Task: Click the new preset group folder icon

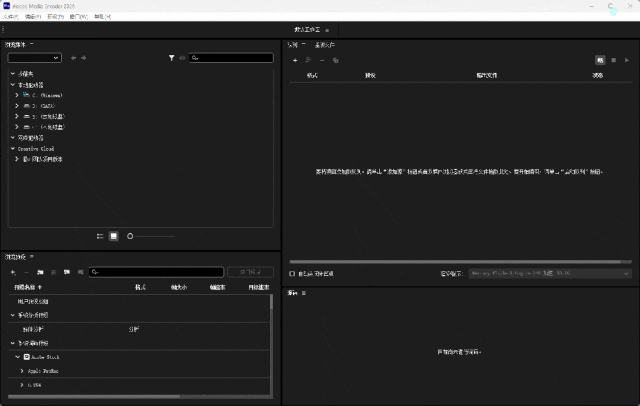Action: 40,272
